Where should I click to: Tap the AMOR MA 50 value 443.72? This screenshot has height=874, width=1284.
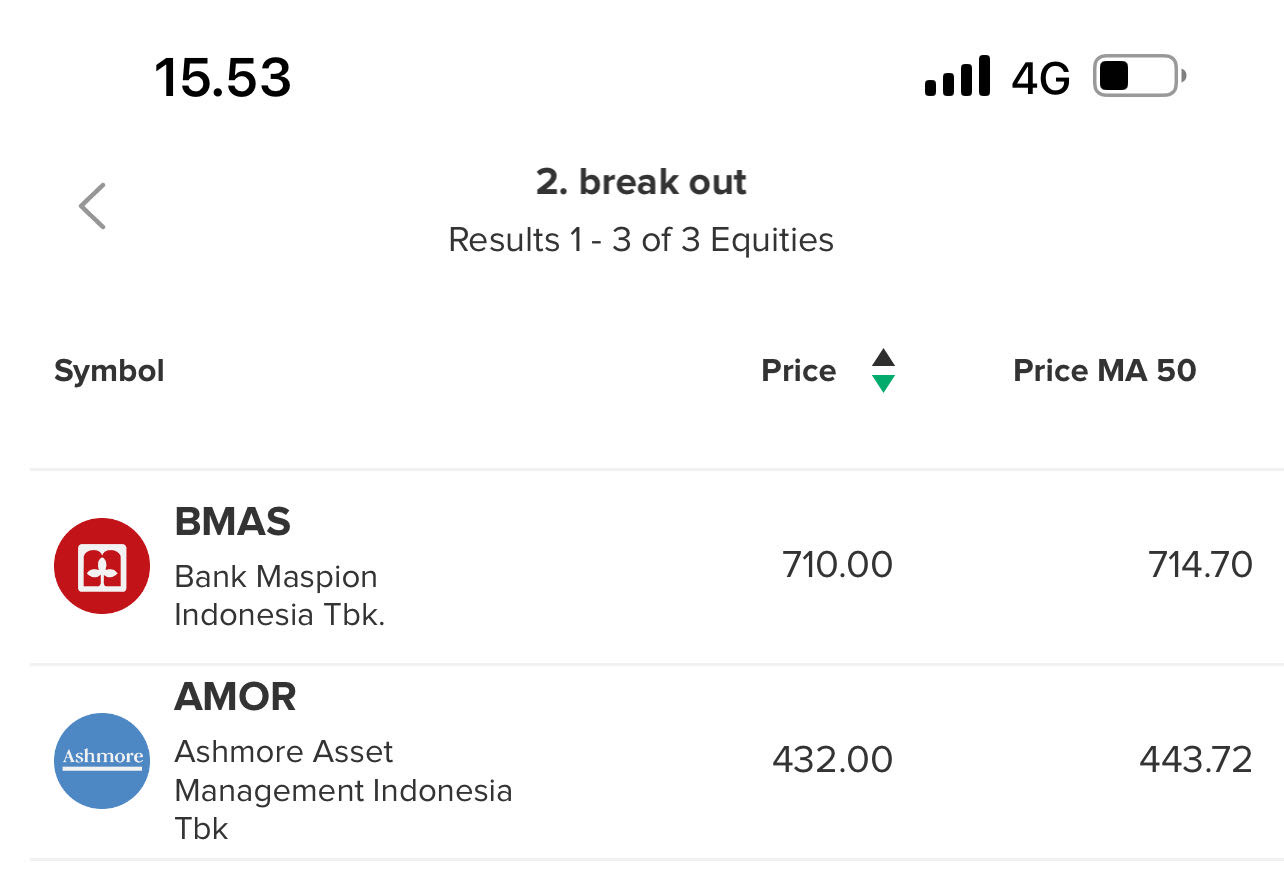(1195, 760)
